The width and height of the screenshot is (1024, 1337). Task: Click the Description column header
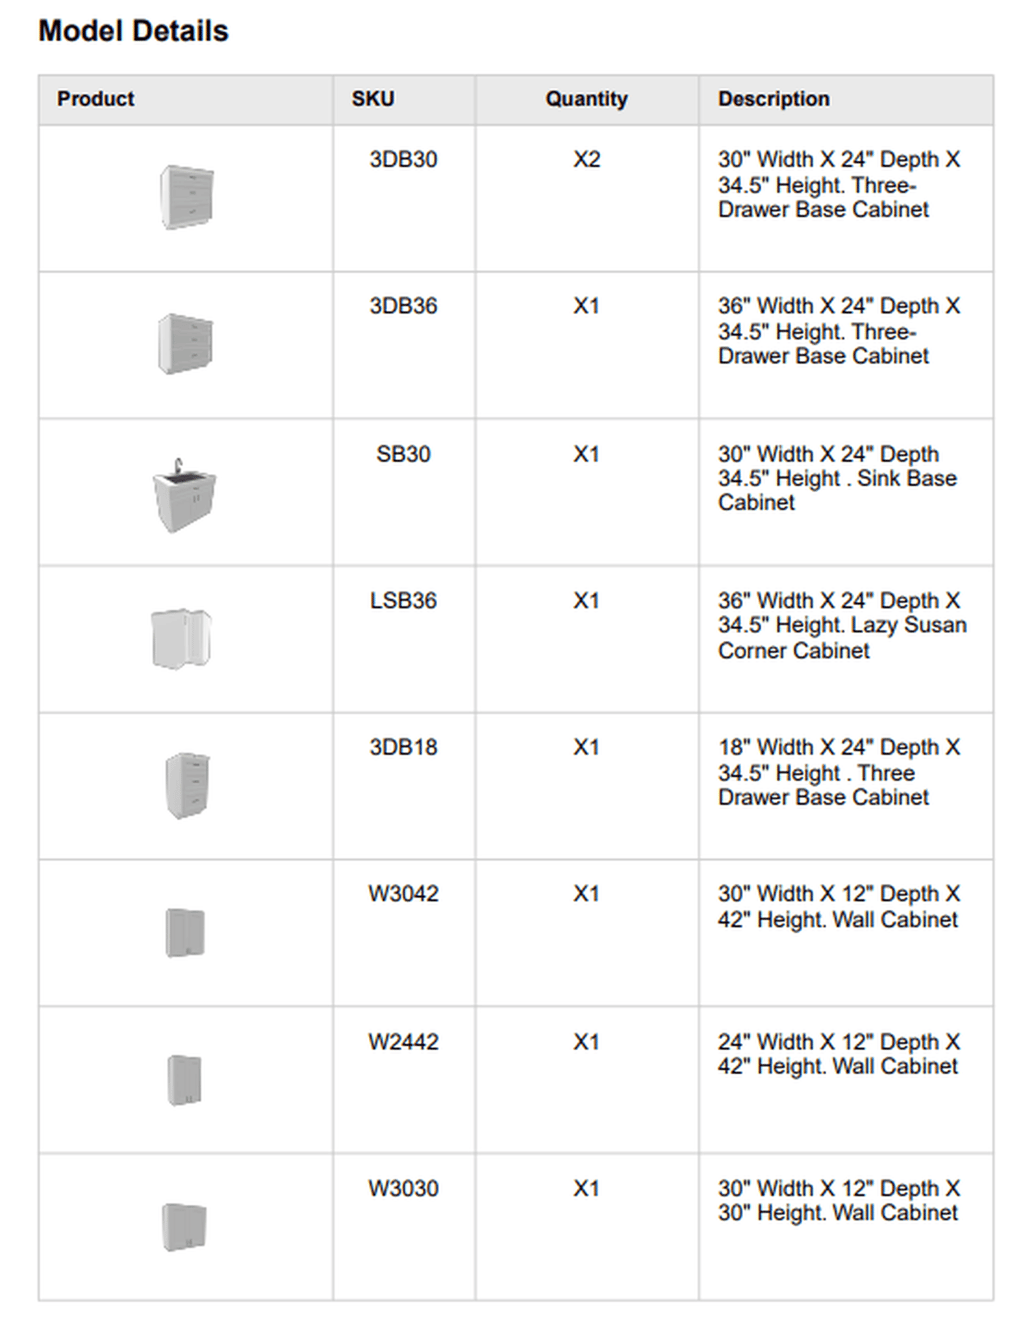(773, 99)
